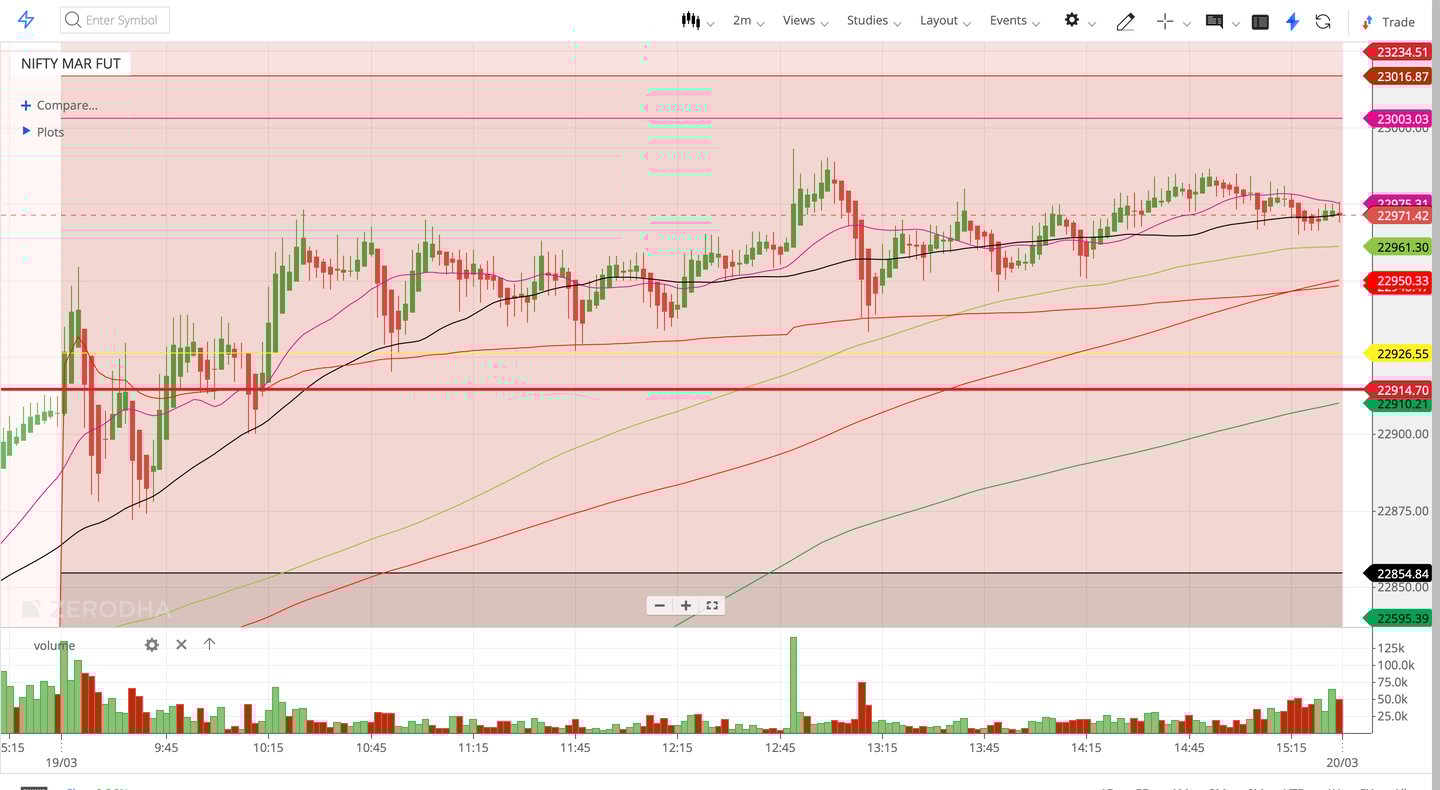1440x790 pixels.
Task: Toggle the side panel icon
Action: pos(1260,21)
